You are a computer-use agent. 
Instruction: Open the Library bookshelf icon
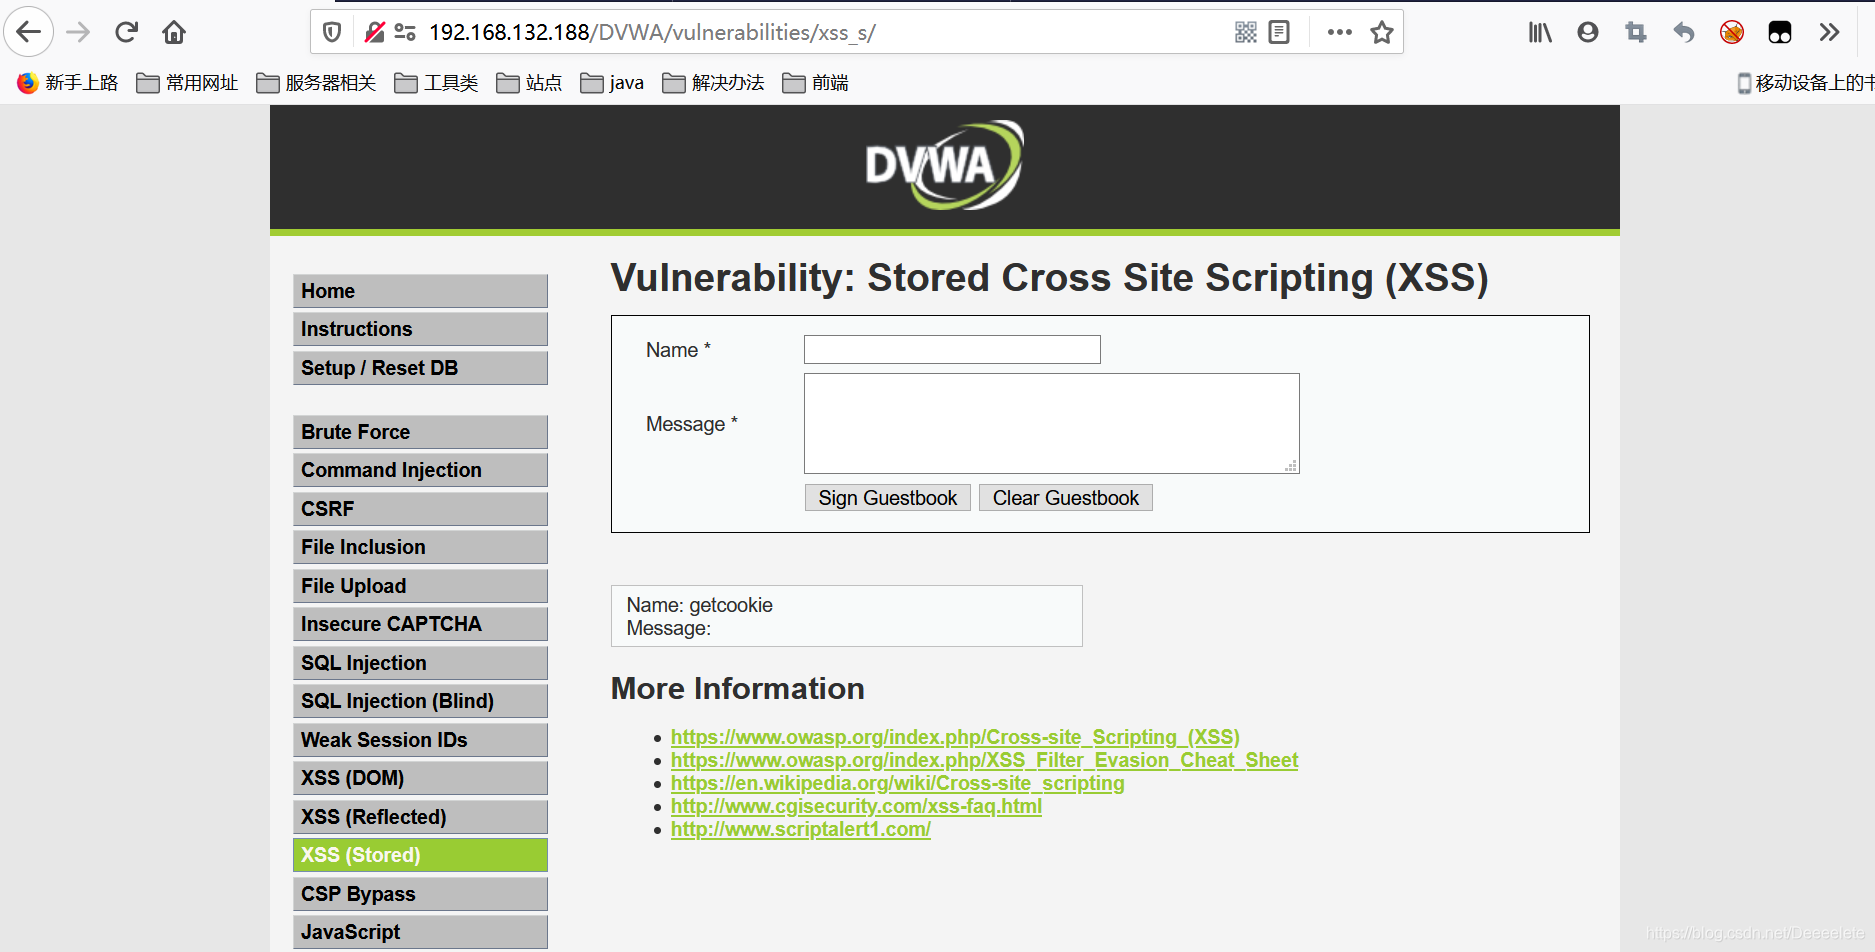click(1540, 32)
